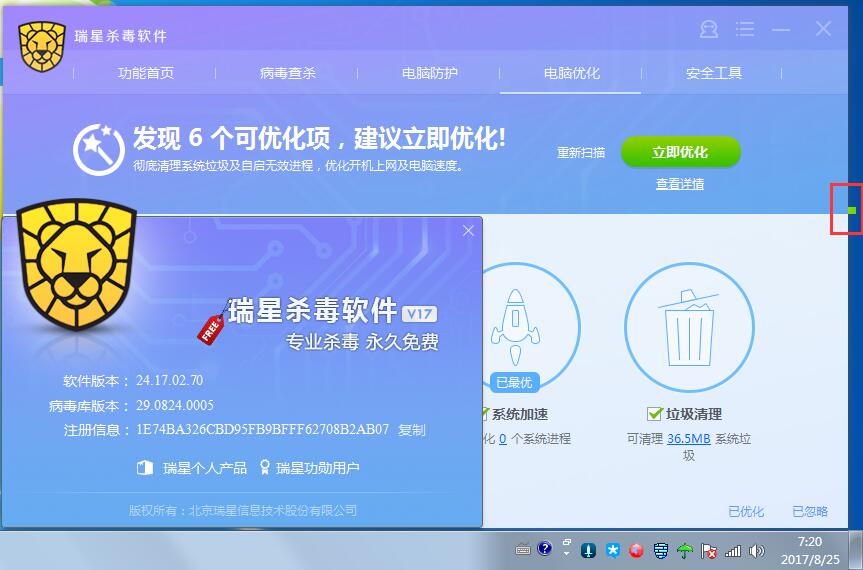
Task: Click the green umbrella tray icon
Action: pyautogui.click(x=684, y=550)
